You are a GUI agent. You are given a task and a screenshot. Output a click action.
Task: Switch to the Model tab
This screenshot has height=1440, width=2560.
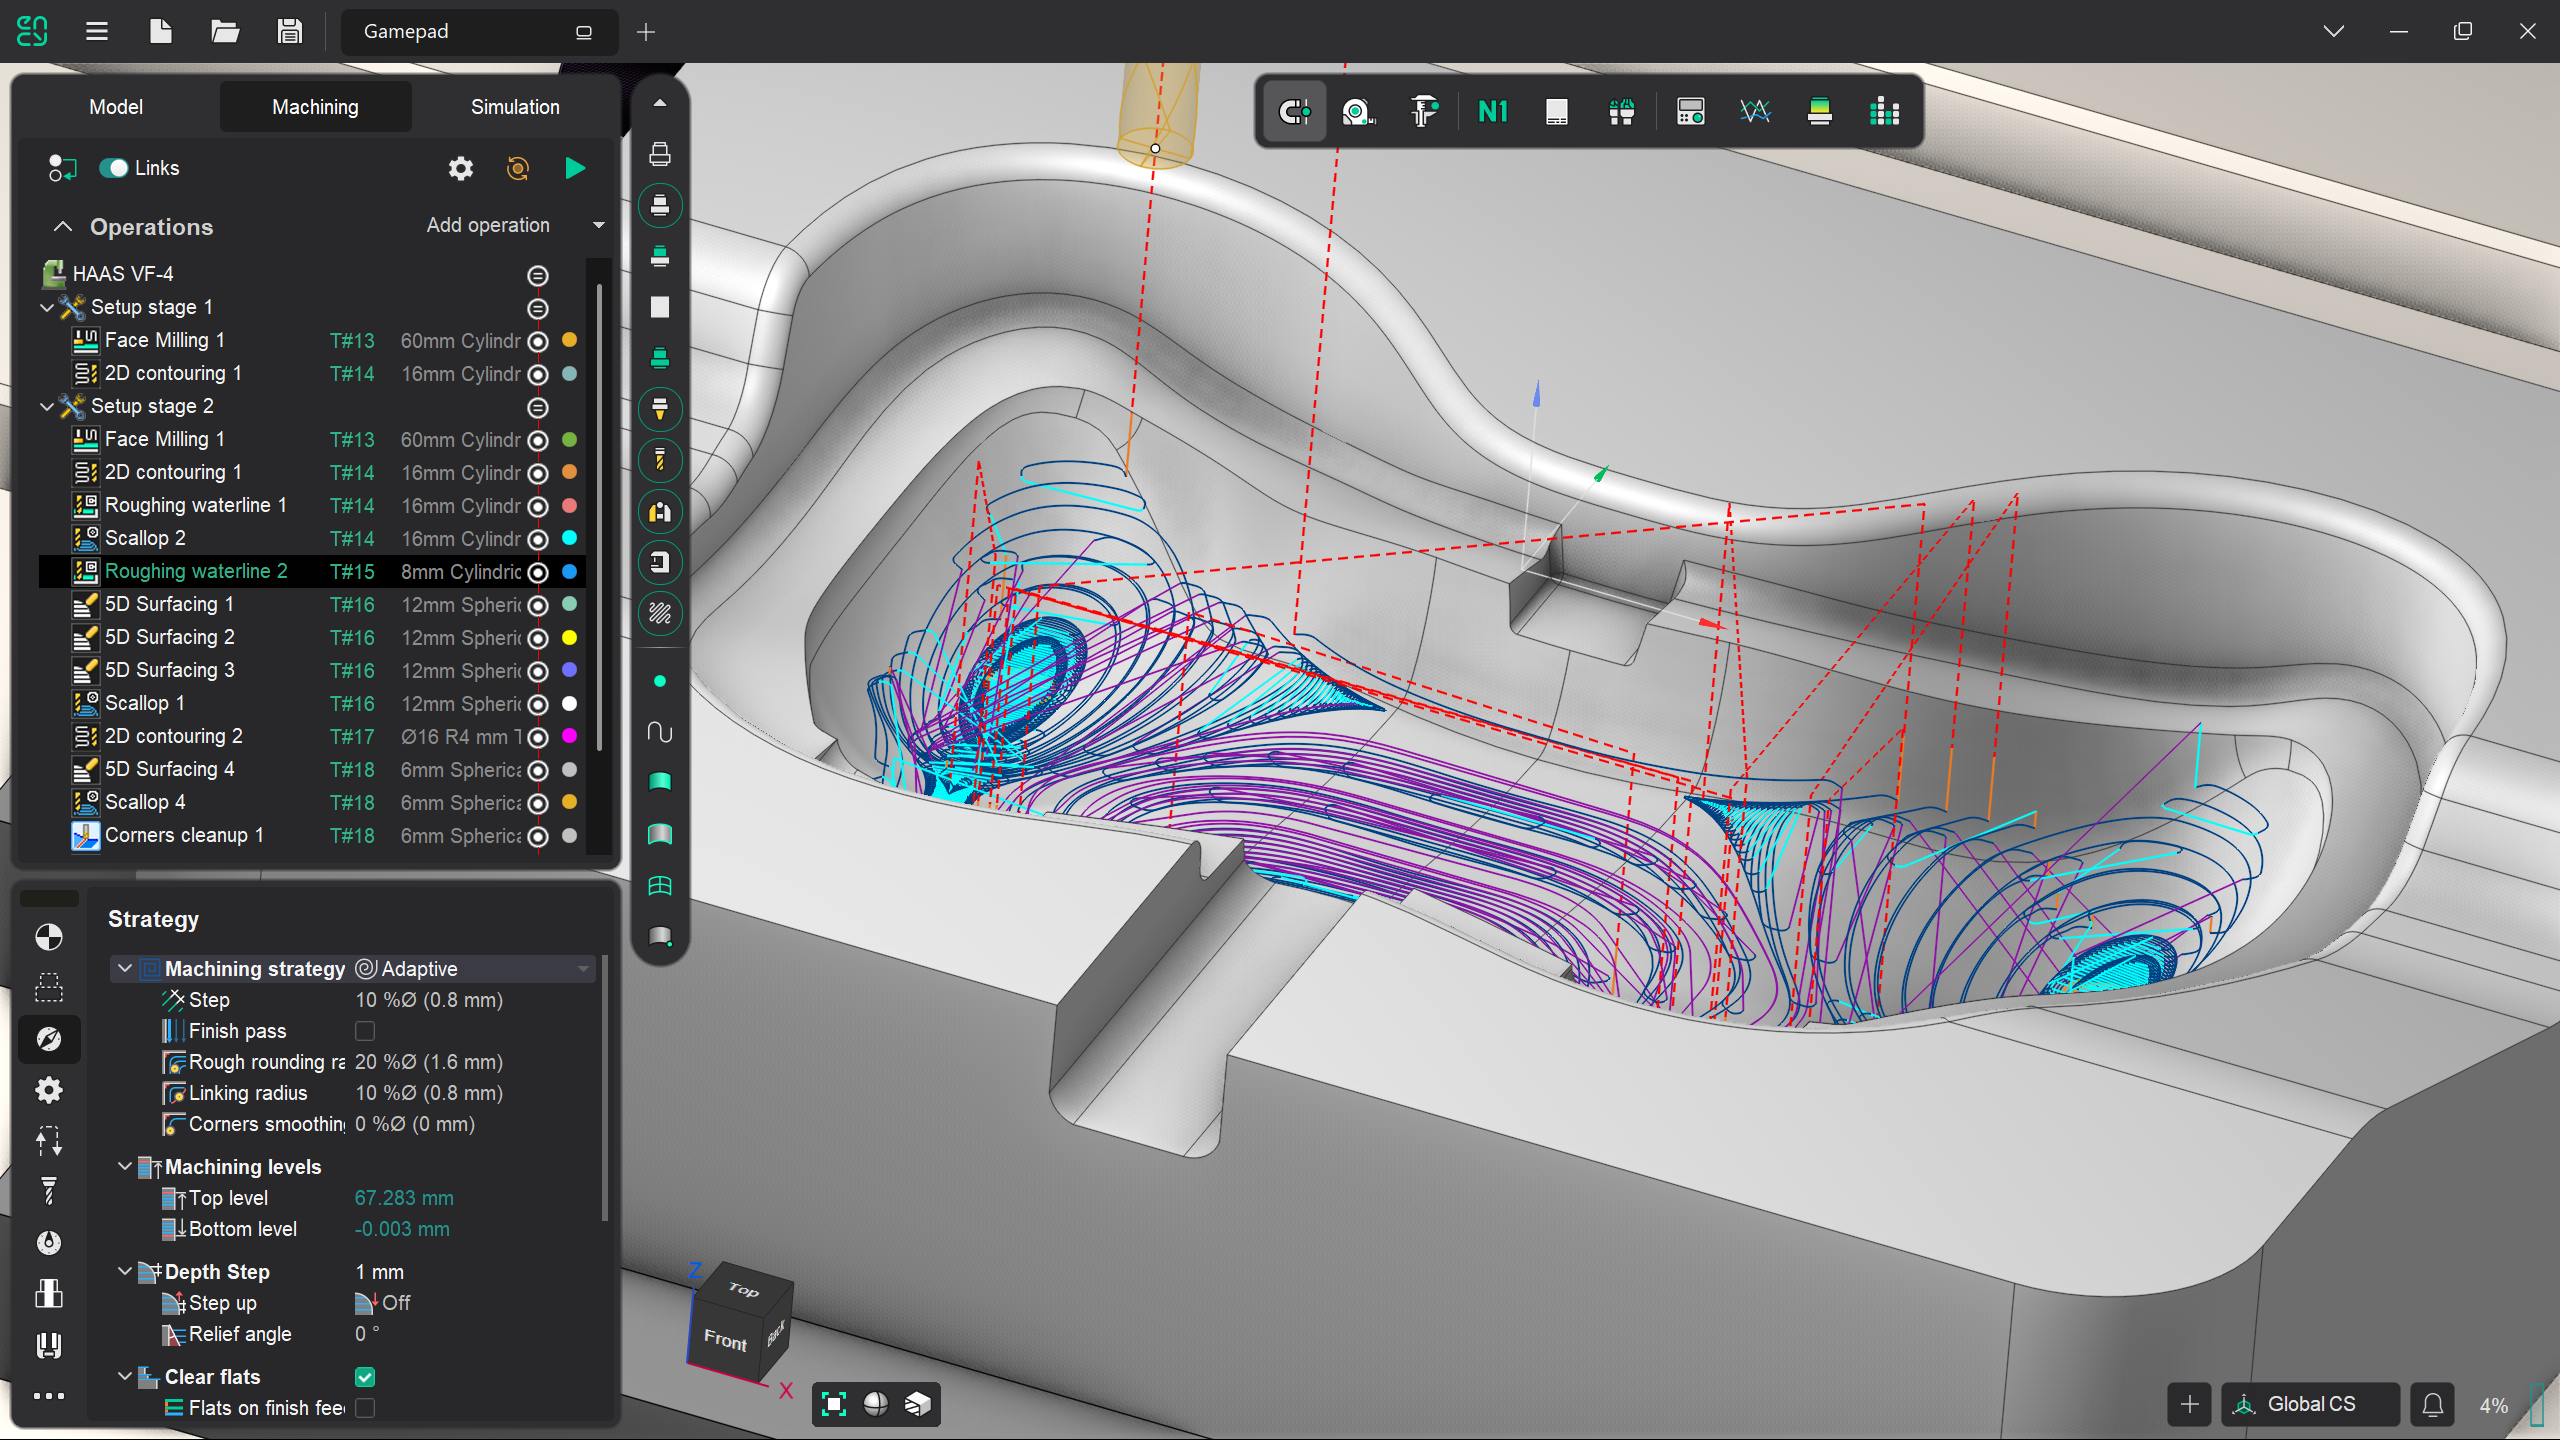(116, 107)
